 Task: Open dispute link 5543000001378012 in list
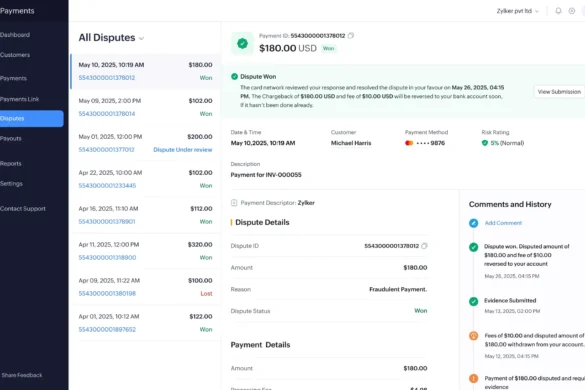pos(107,78)
